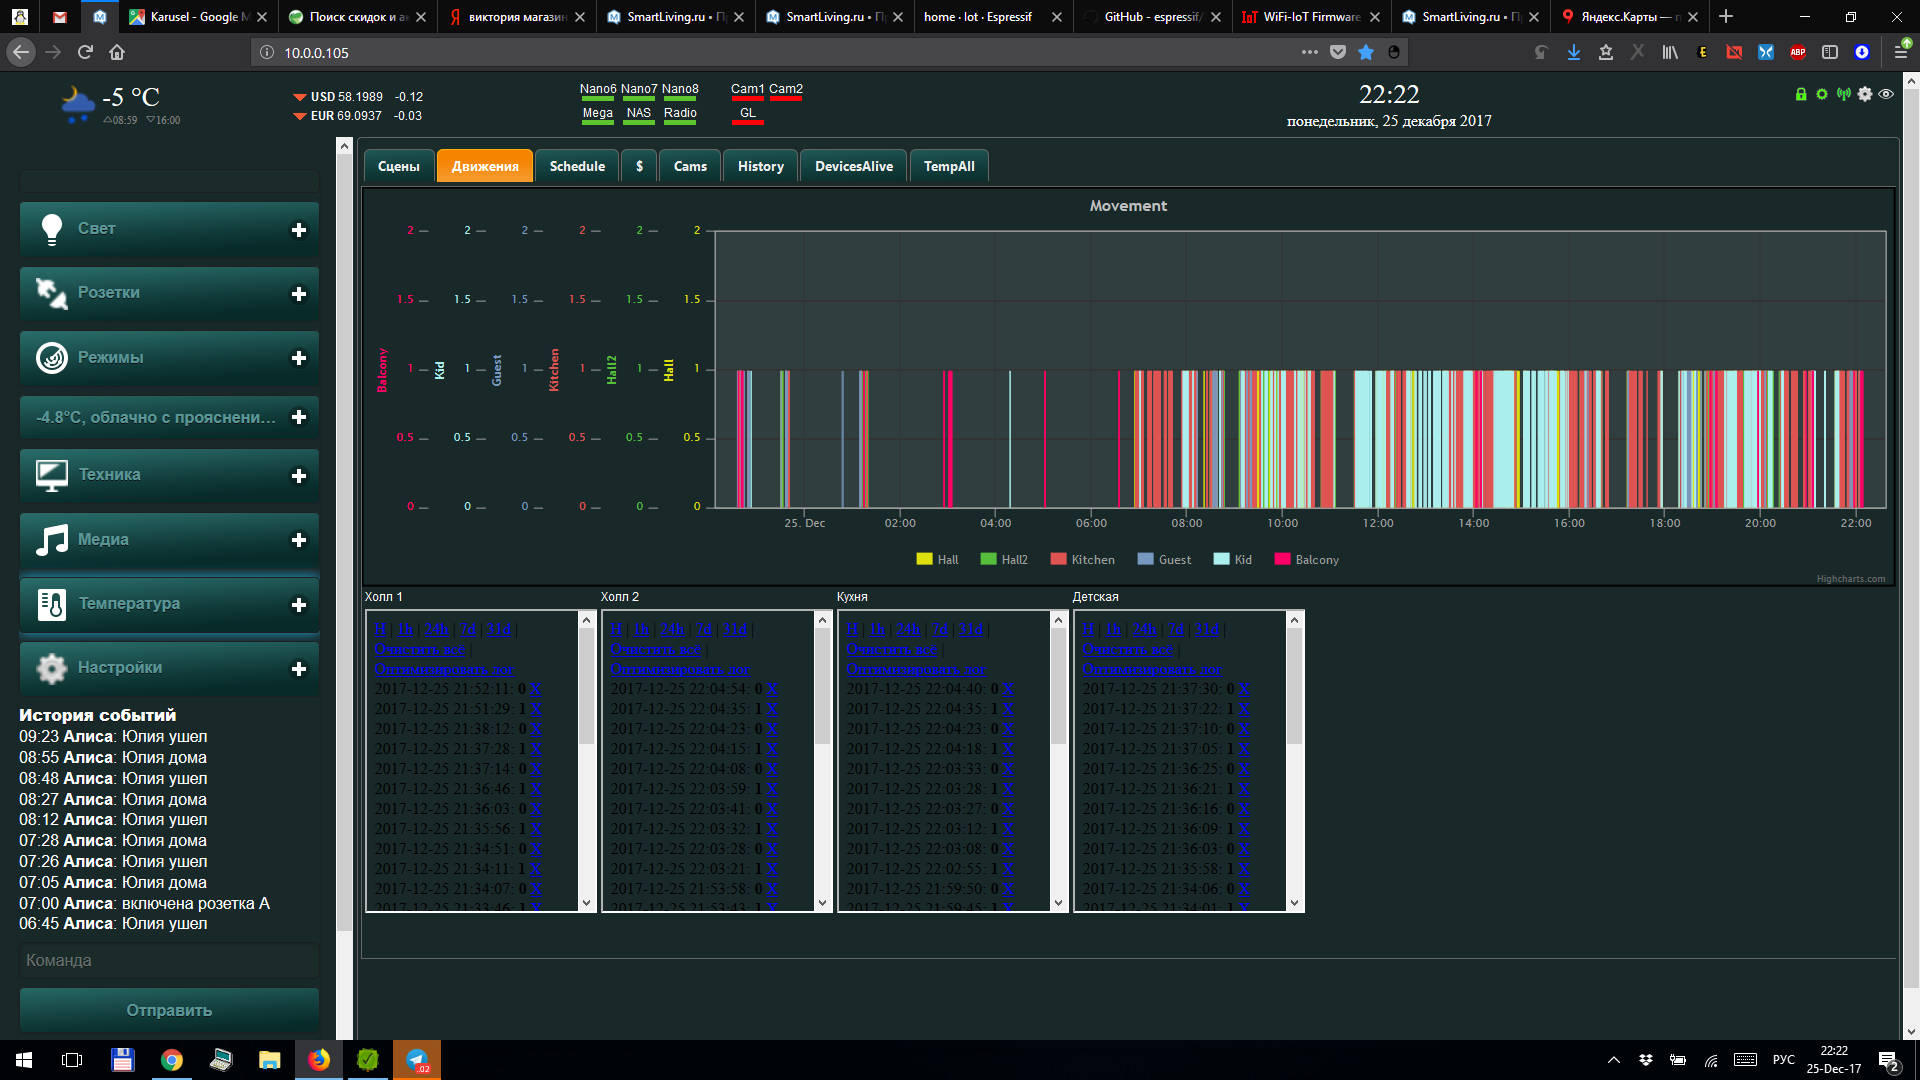This screenshot has height=1080, width=1920.
Task: Click the Firefox downloads arrow icon
Action: tap(1574, 52)
